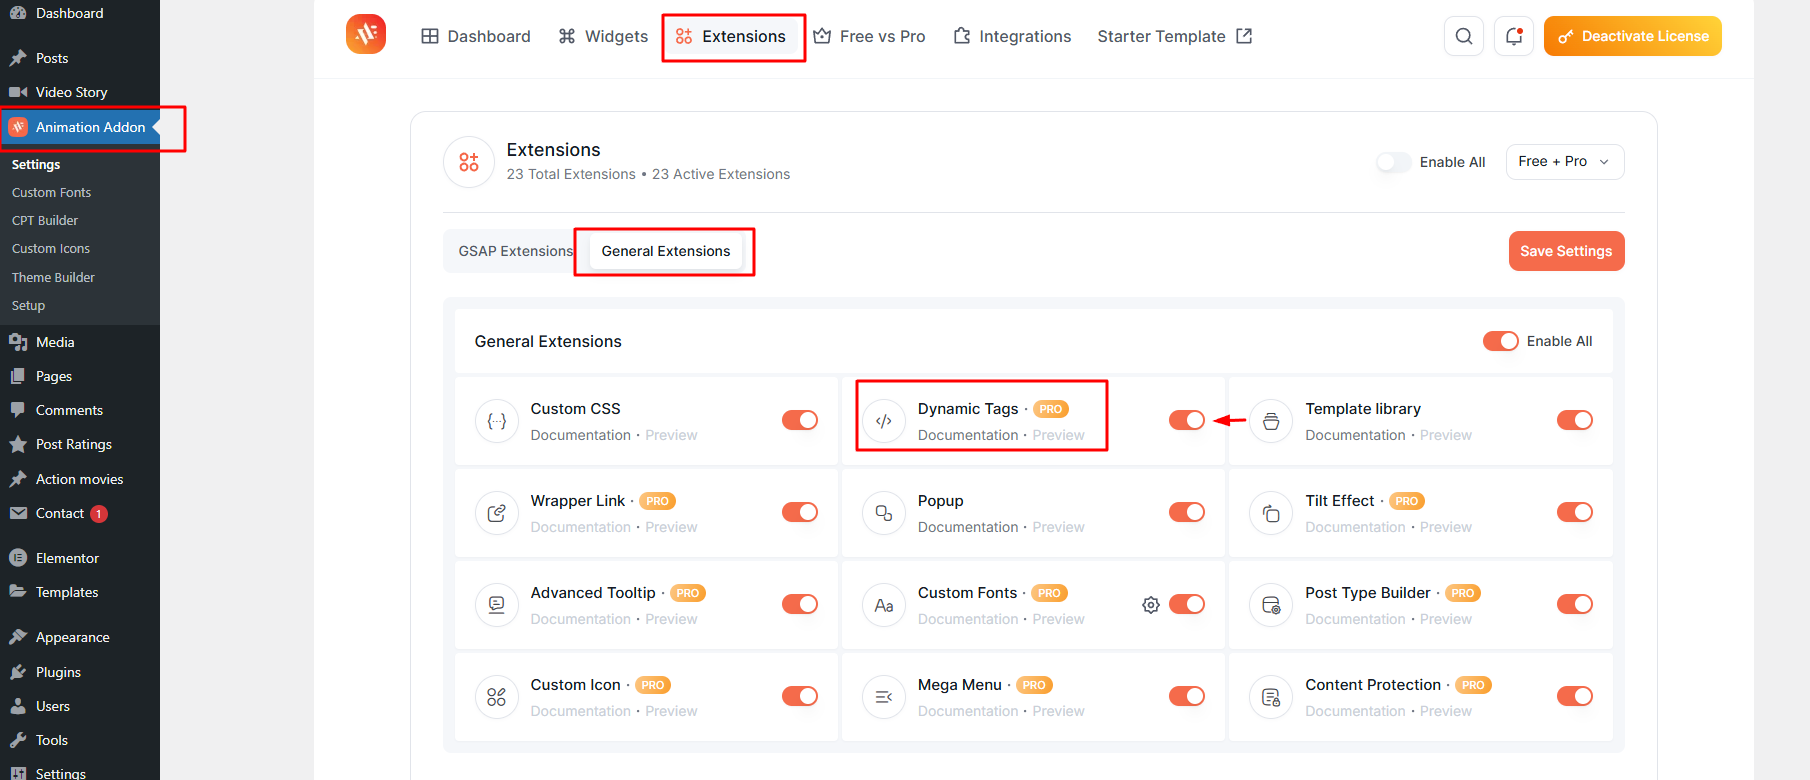Toggle the Mega Menu switch
This screenshot has width=1810, height=780.
(x=1187, y=696)
